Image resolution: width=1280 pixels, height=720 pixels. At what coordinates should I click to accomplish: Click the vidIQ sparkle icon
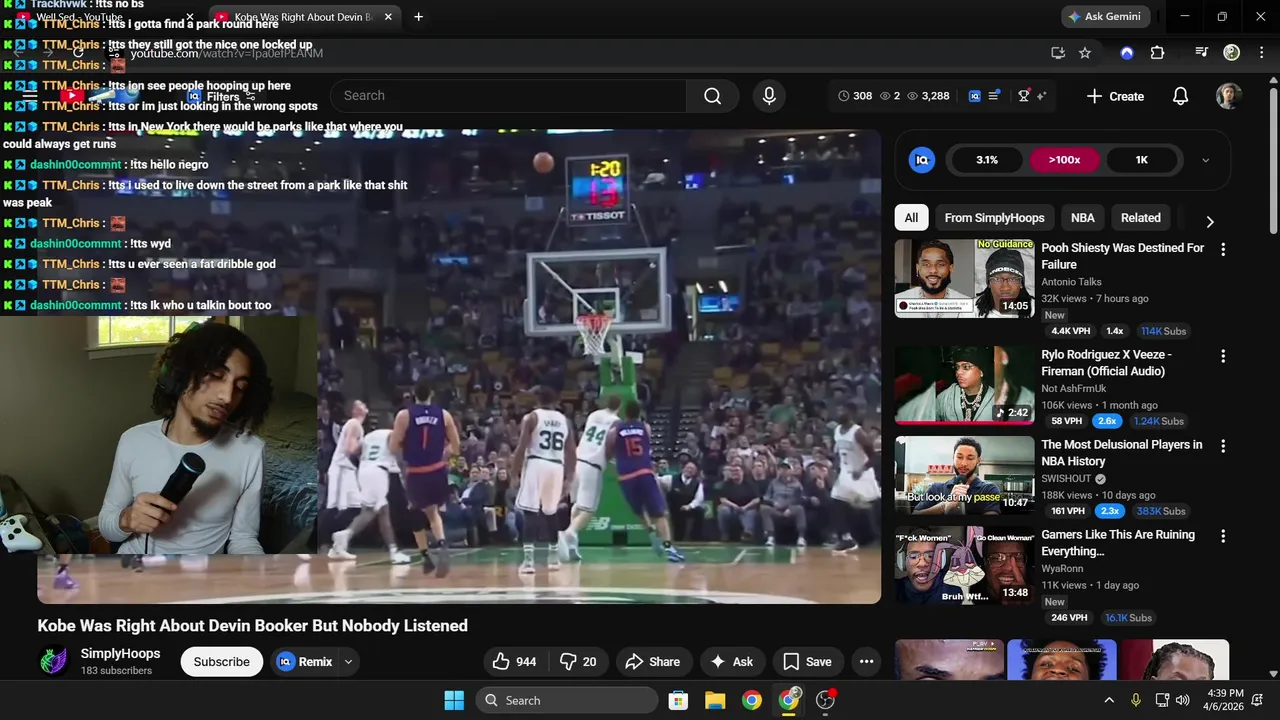coord(1041,96)
